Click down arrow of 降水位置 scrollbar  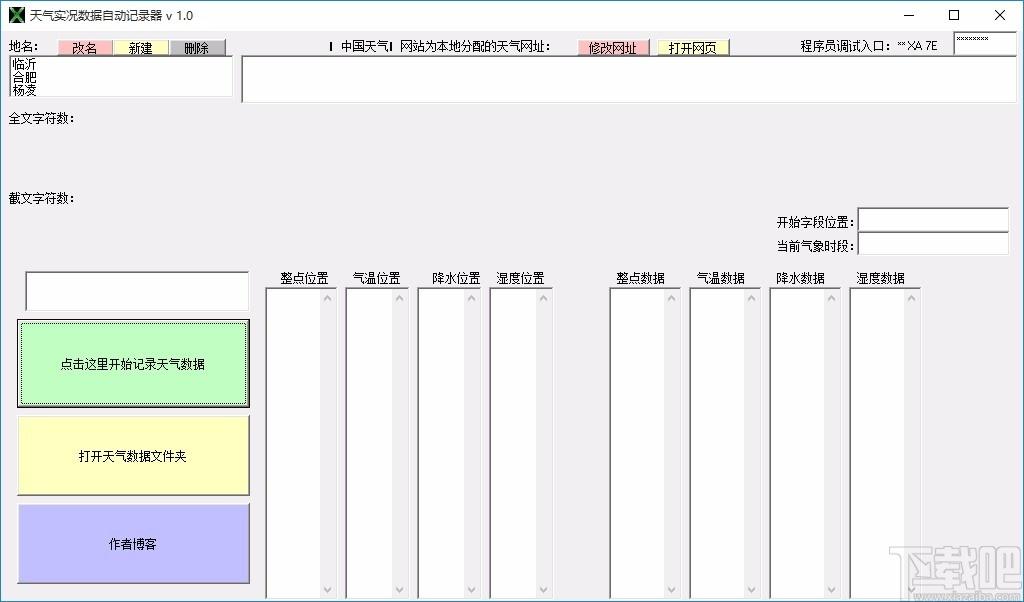[471, 590]
